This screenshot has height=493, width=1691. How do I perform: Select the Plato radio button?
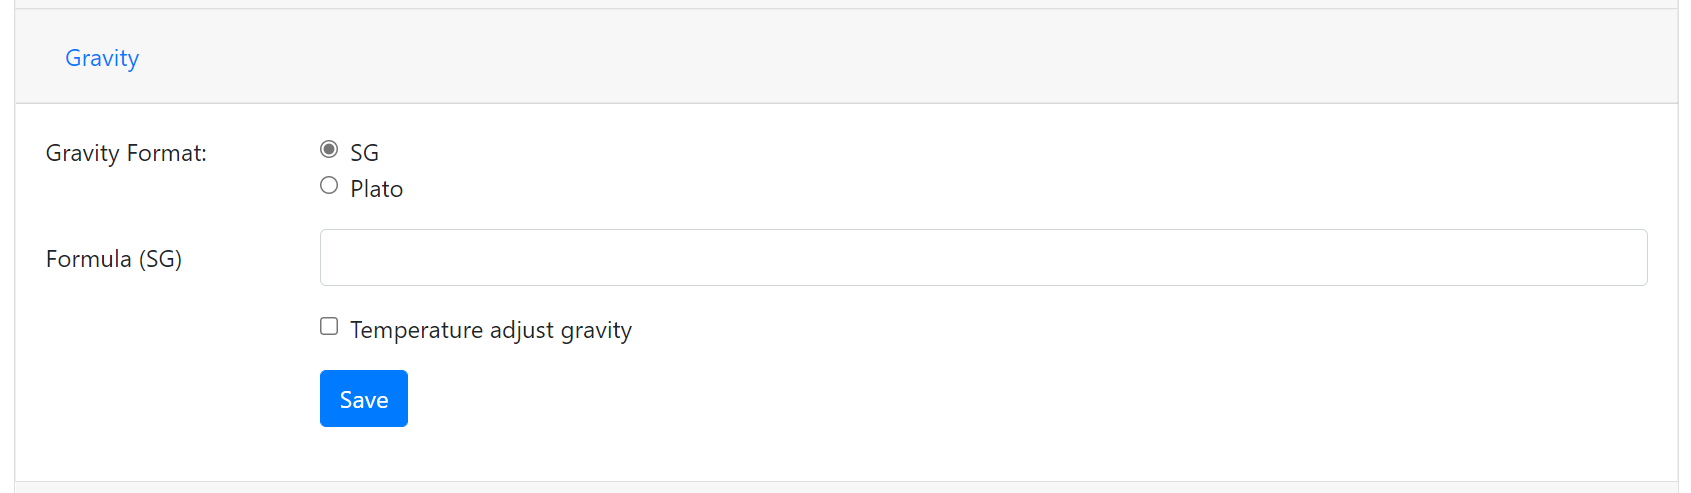click(329, 185)
